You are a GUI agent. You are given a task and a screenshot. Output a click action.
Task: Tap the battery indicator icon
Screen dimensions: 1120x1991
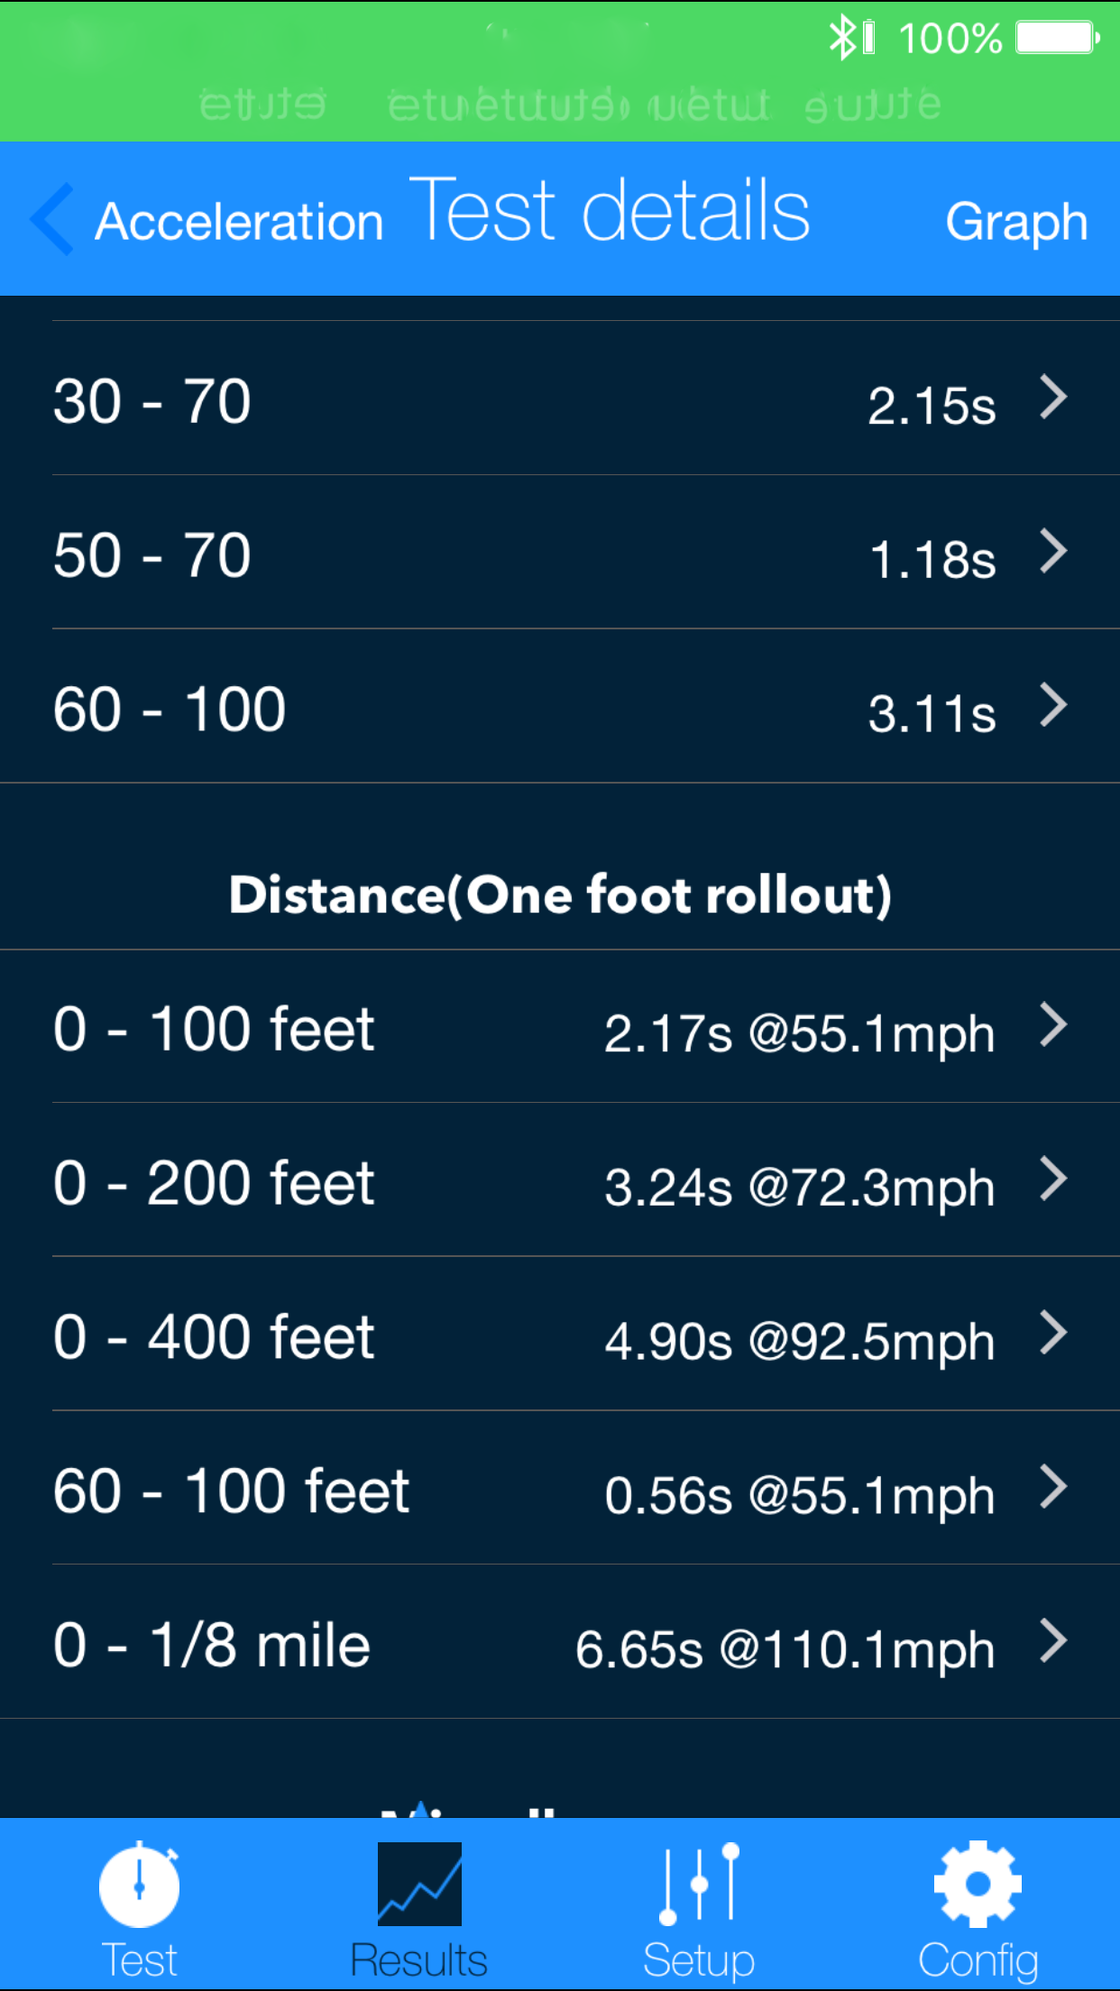tap(1057, 38)
